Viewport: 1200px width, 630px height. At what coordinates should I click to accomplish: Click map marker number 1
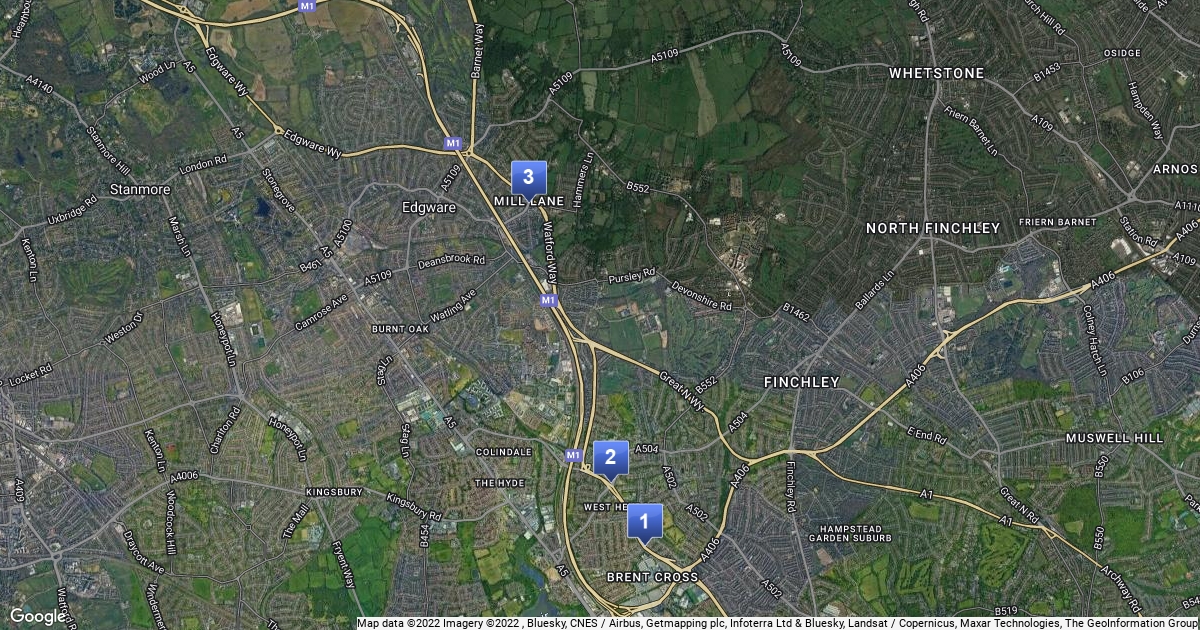click(x=645, y=522)
